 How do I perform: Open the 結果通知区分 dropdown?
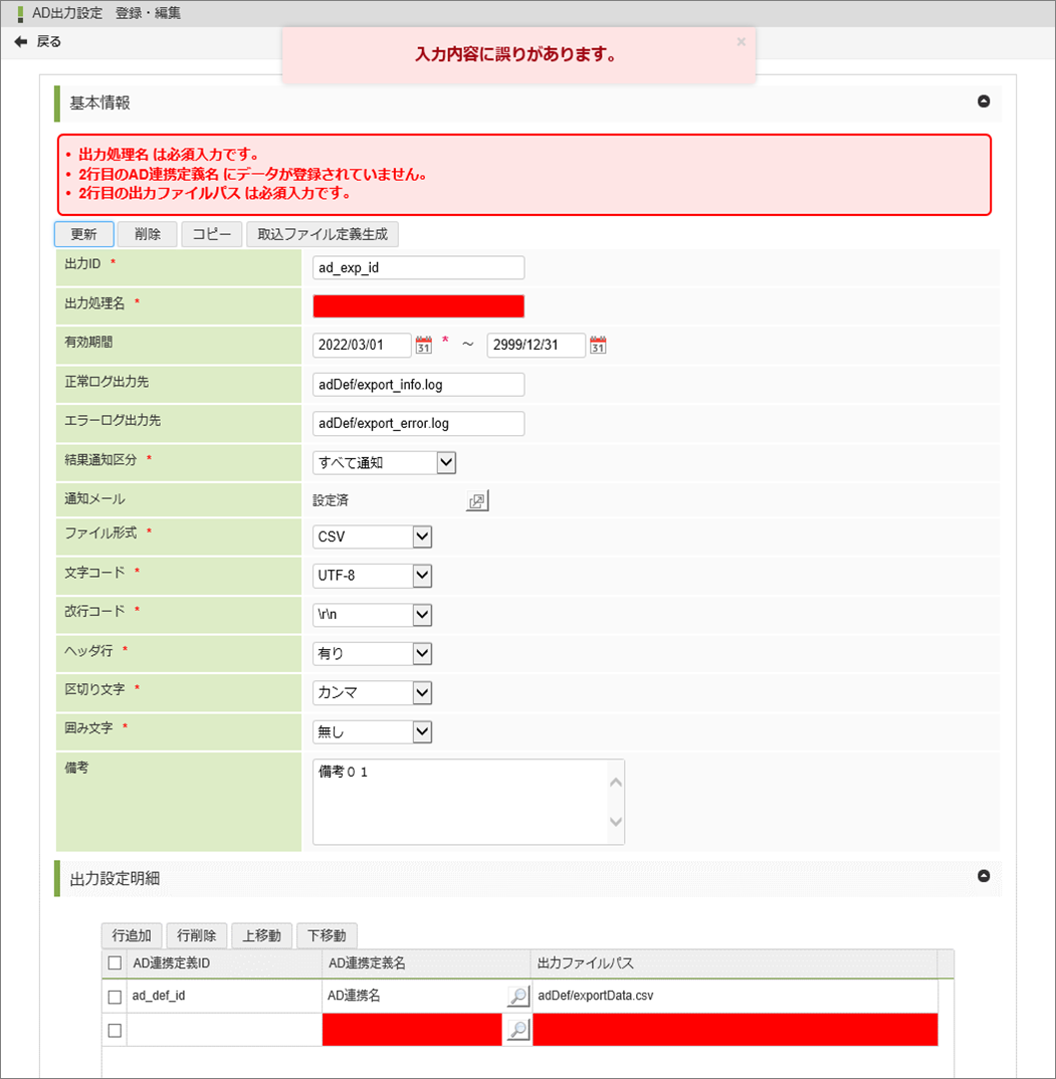click(446, 462)
